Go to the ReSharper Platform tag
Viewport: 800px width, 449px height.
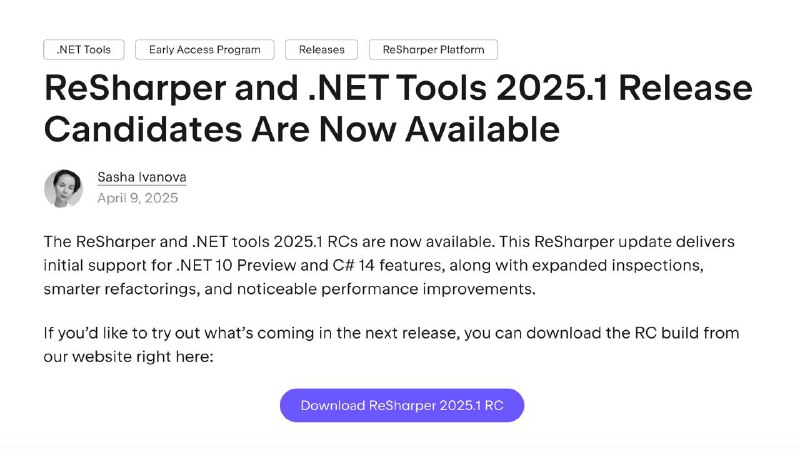click(433, 49)
